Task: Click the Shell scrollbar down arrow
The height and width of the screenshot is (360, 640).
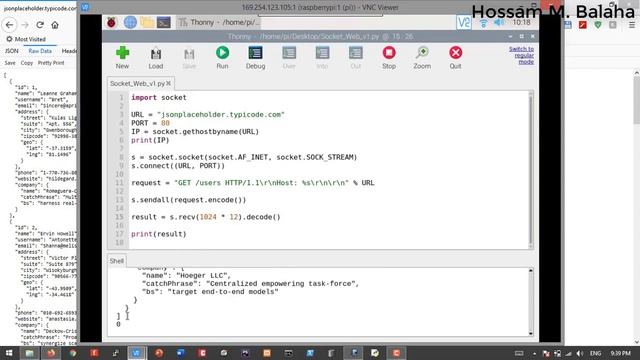Action: tap(531, 333)
